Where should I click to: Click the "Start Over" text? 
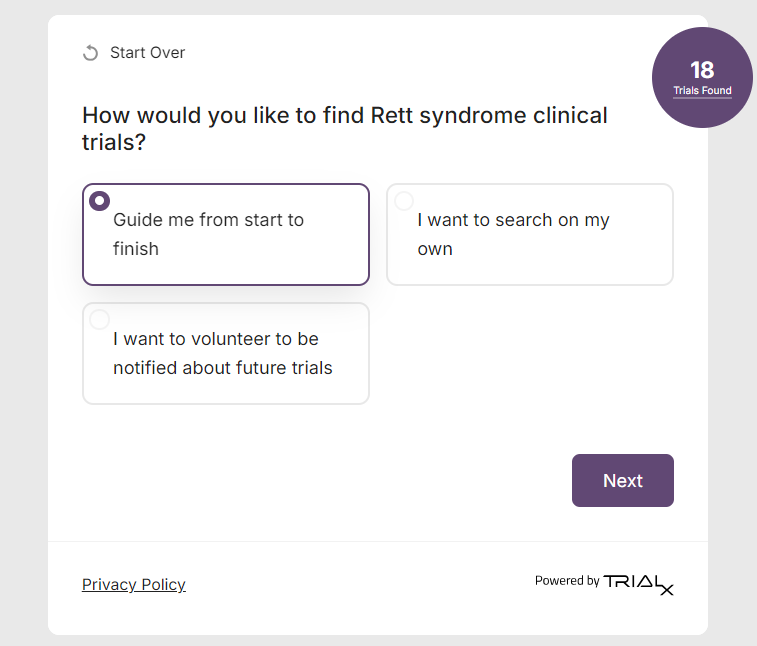147,53
